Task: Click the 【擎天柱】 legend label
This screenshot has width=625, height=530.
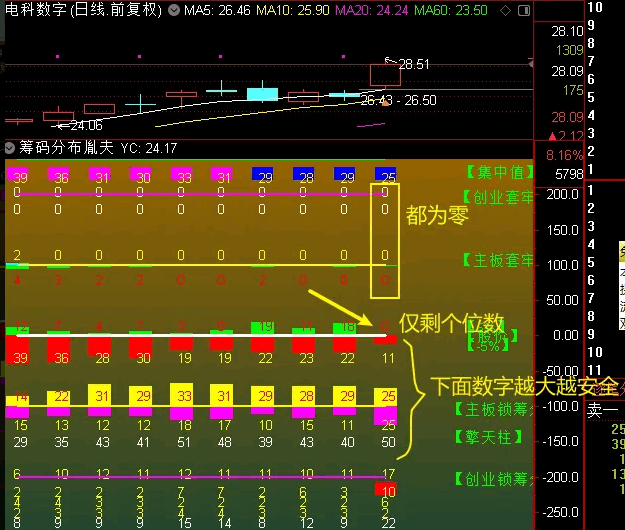Action: click(x=488, y=437)
